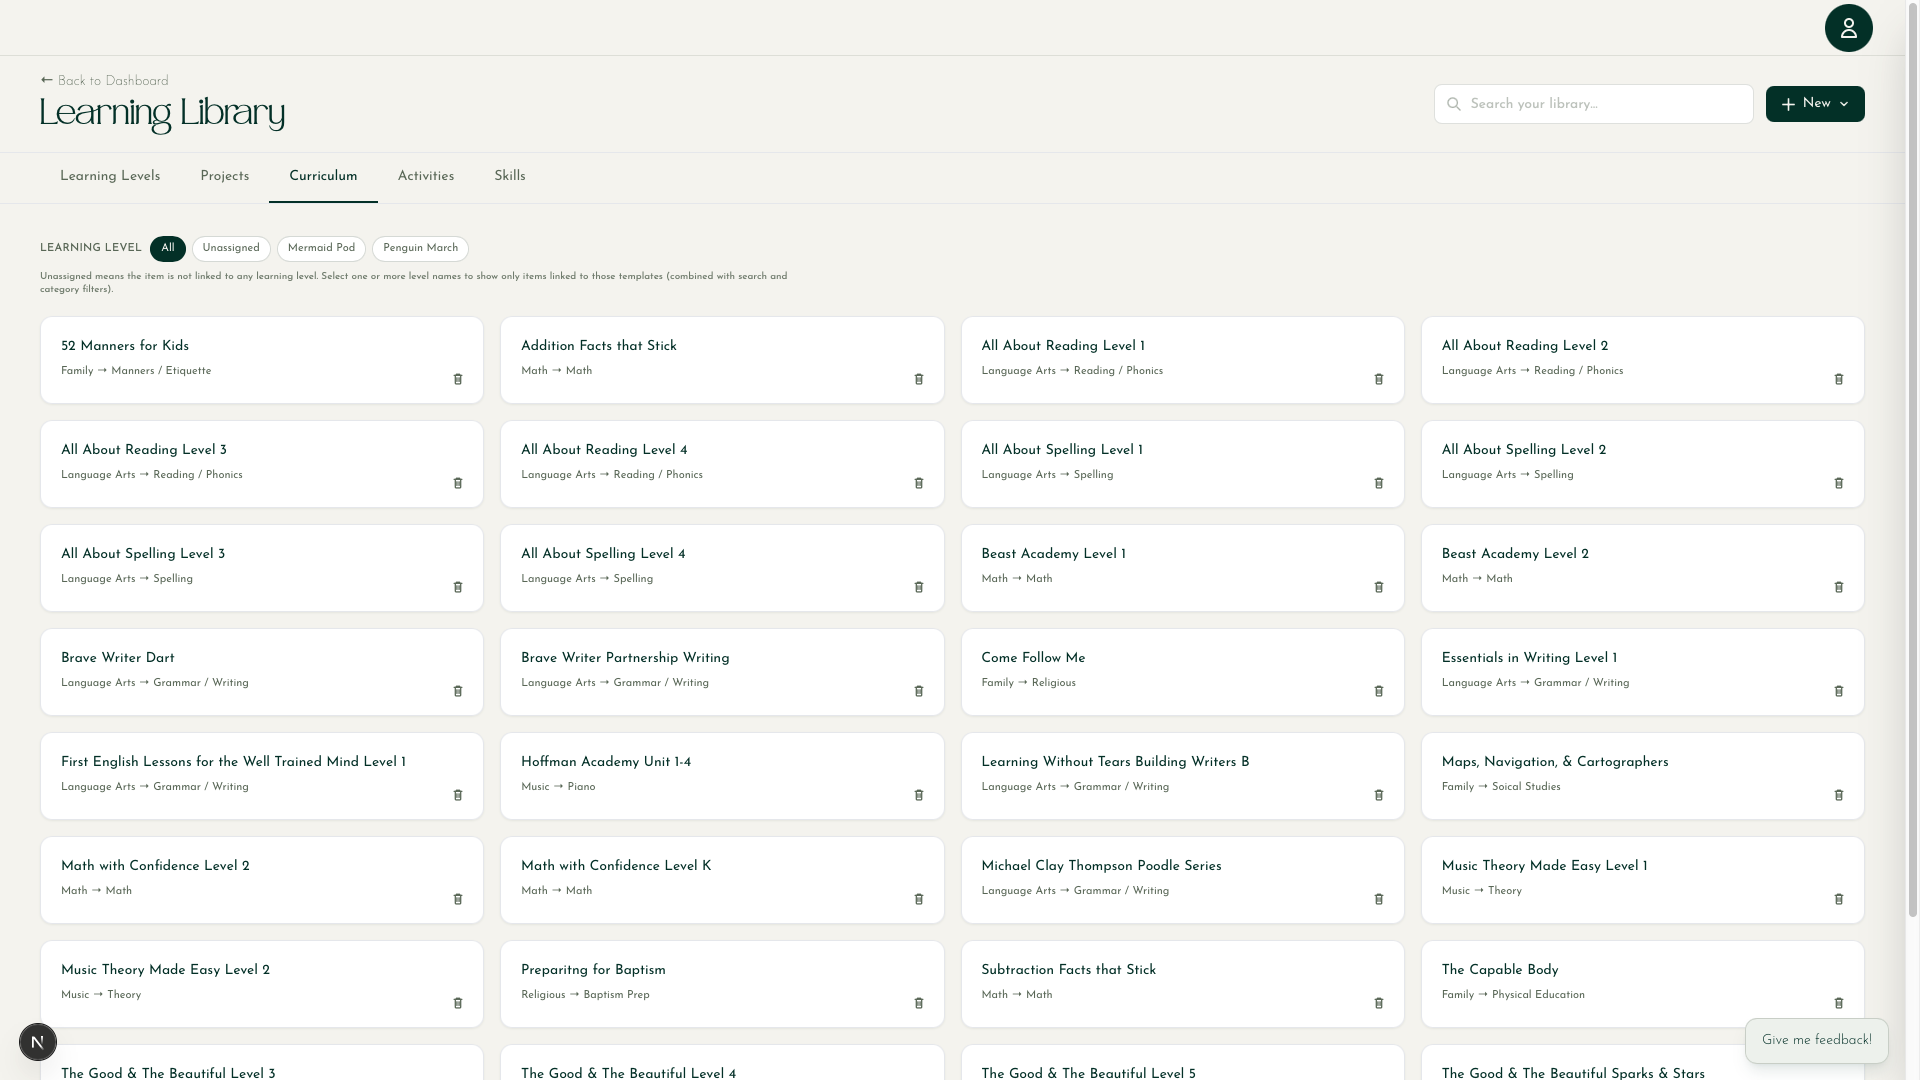Click Give me feedback button
Screen dimensions: 1920x1080
click(1816, 1040)
